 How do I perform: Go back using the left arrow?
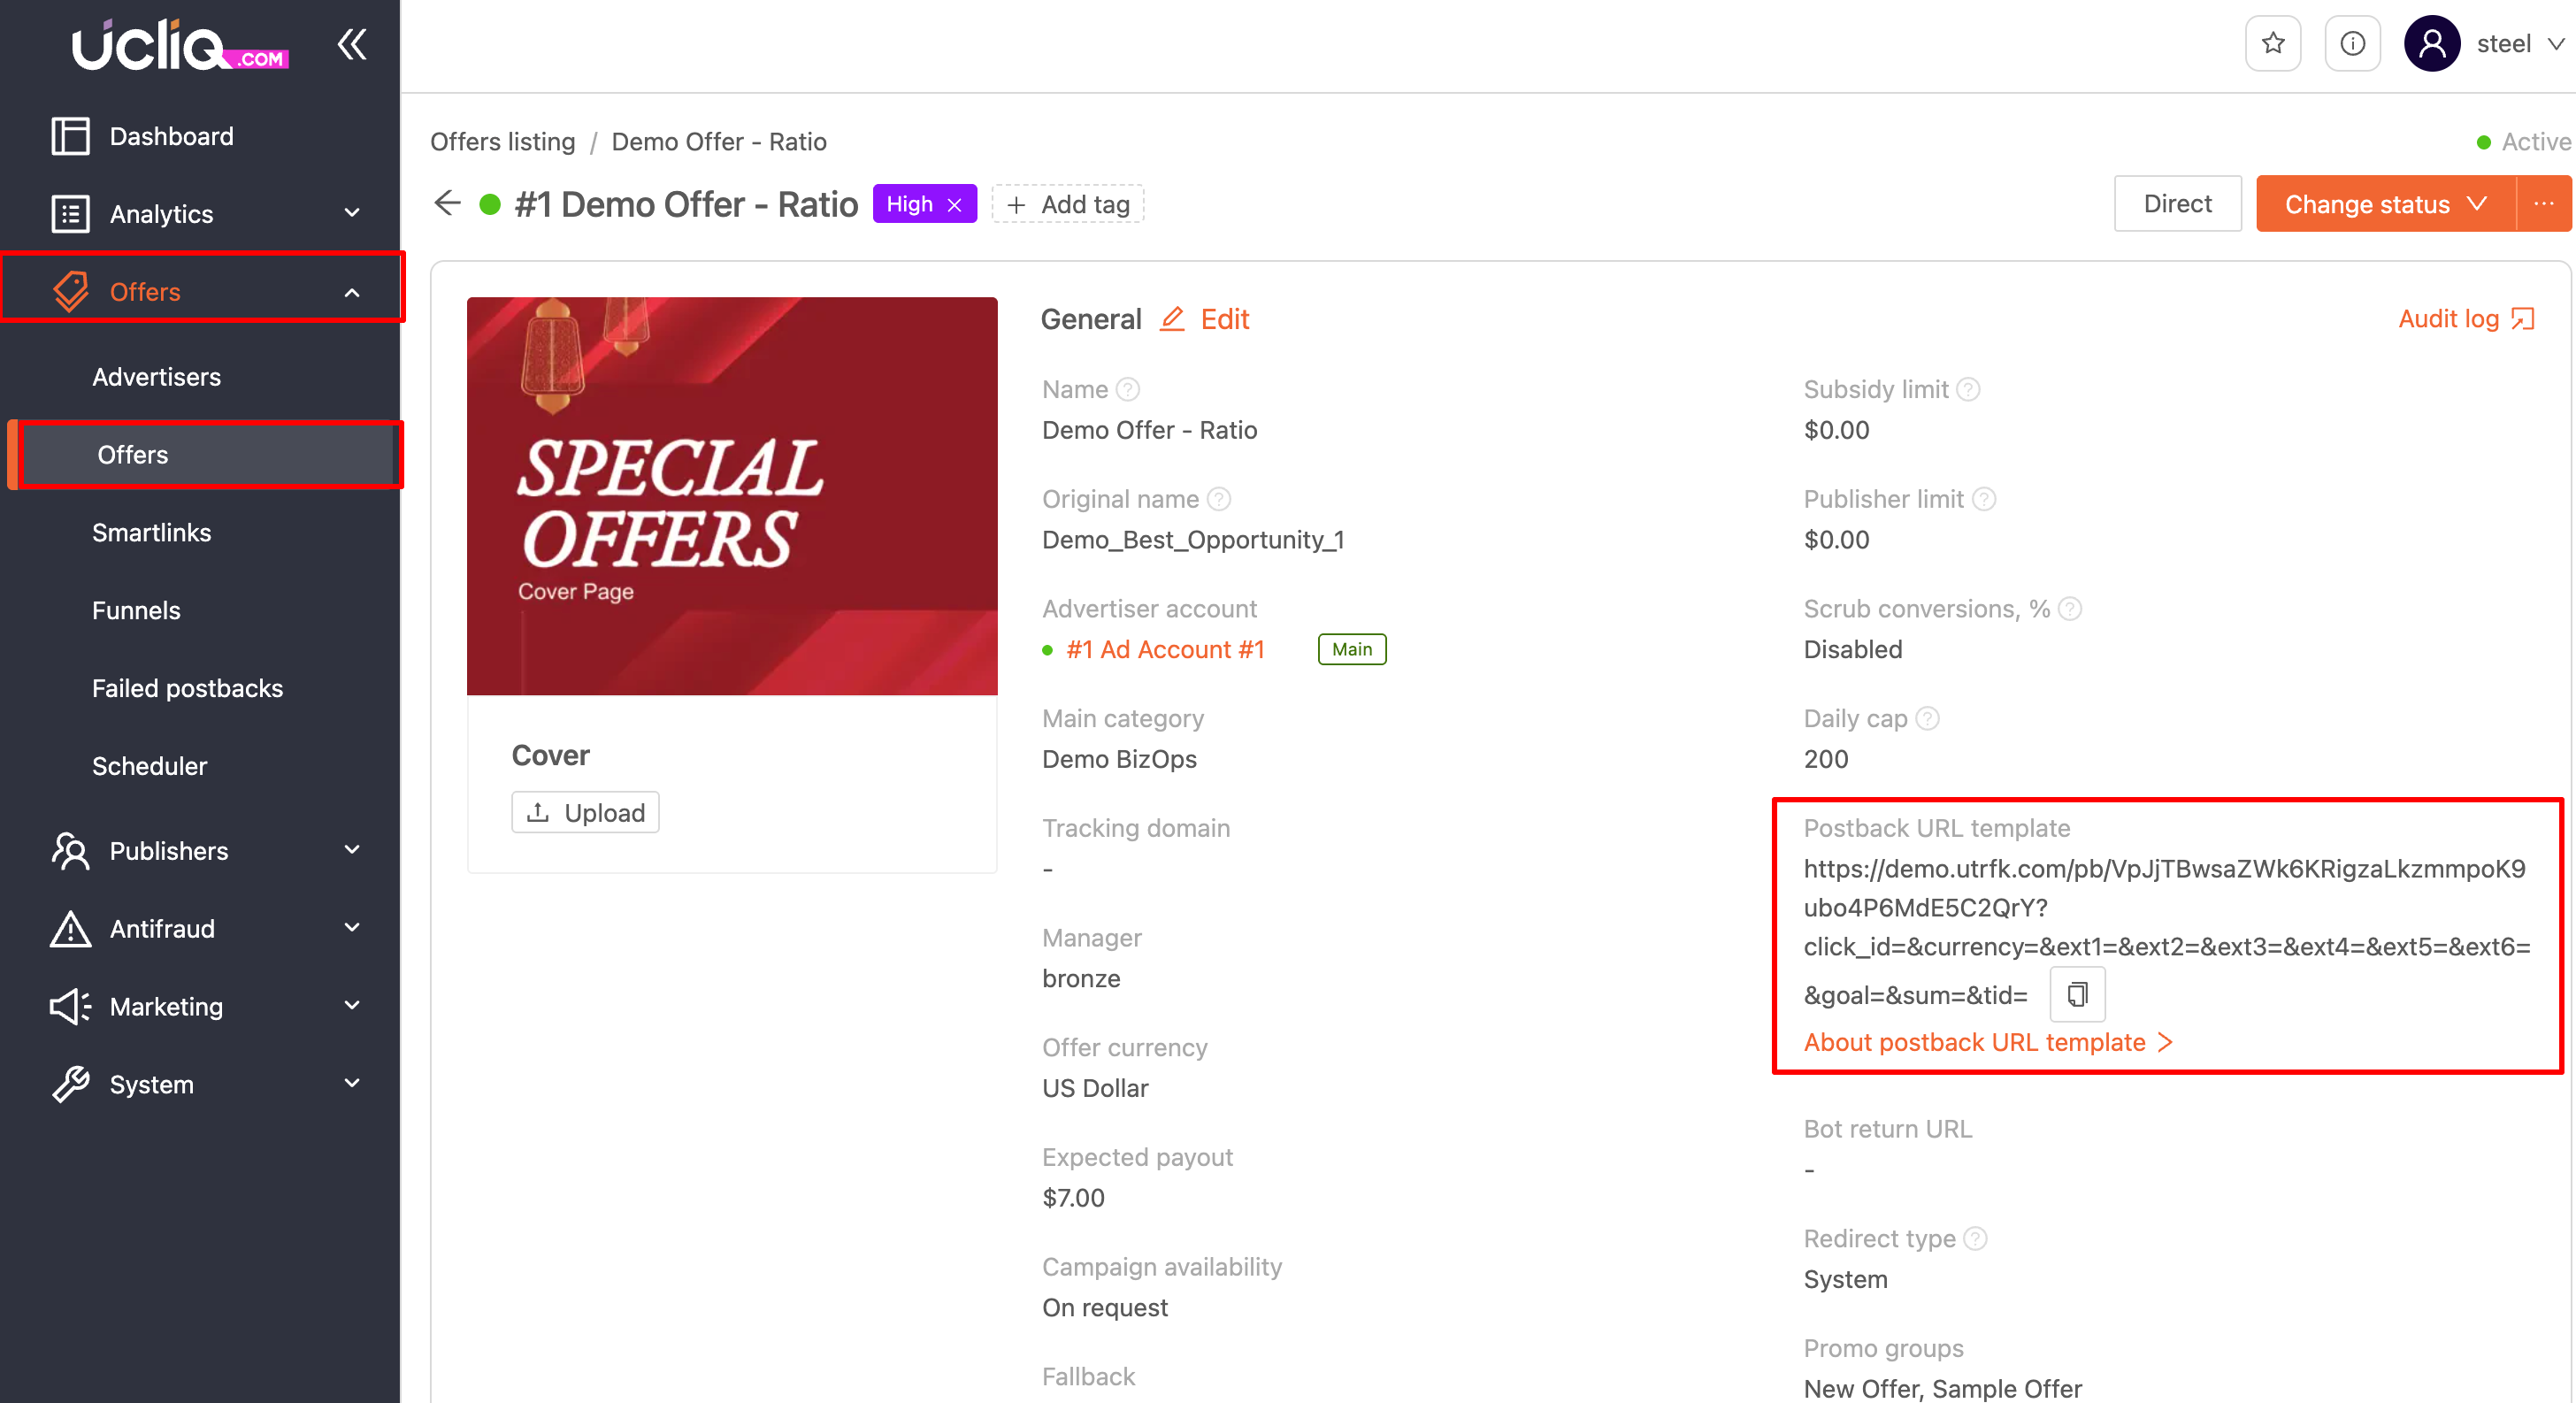[447, 204]
